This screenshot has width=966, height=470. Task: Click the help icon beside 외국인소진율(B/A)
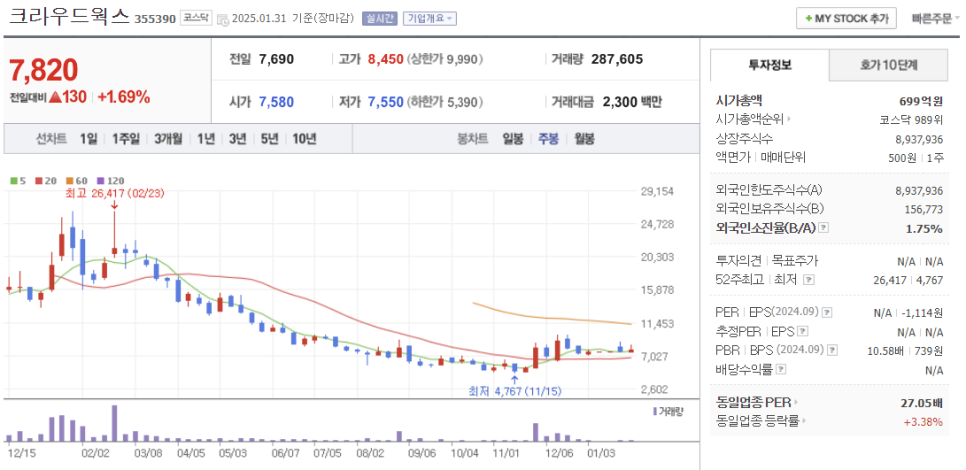pyautogui.click(x=823, y=229)
